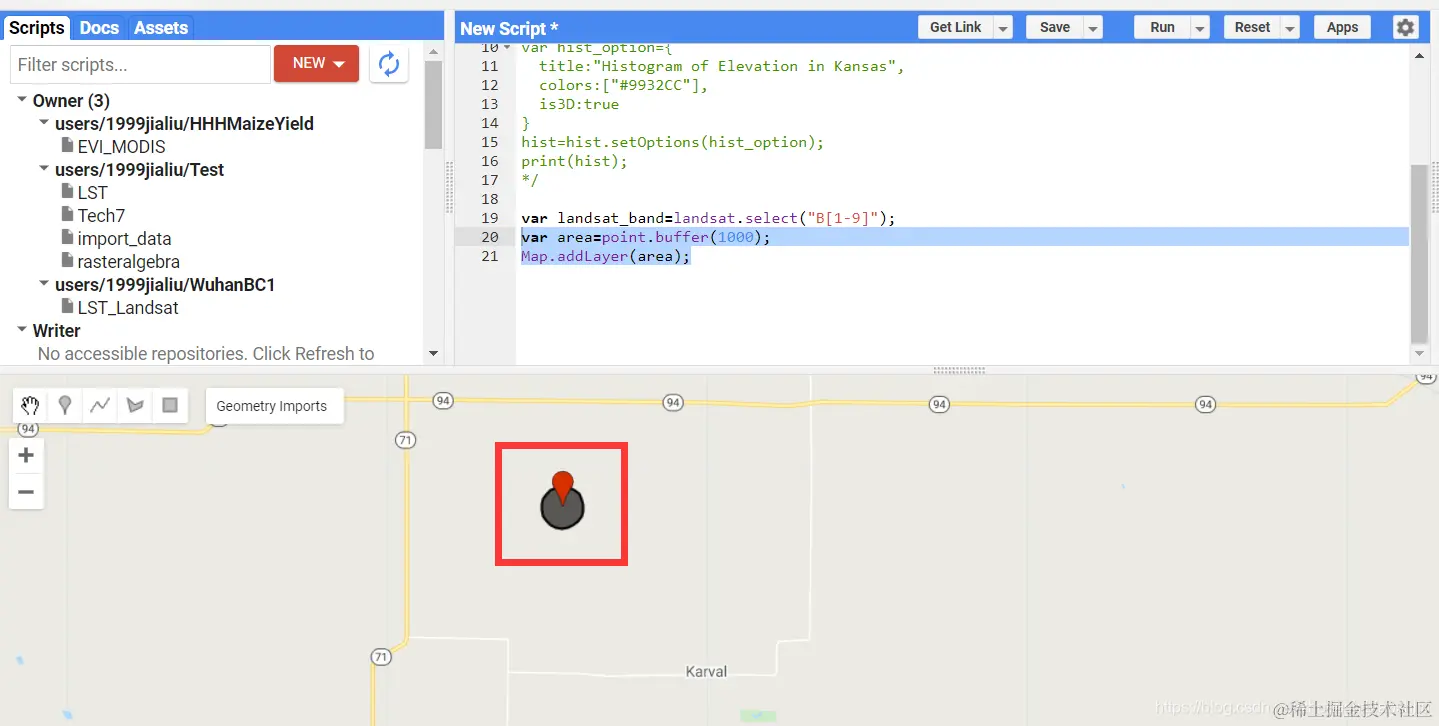Click the scripts panel scrollbar thumb
Image resolution: width=1439 pixels, height=726 pixels.
(x=433, y=104)
